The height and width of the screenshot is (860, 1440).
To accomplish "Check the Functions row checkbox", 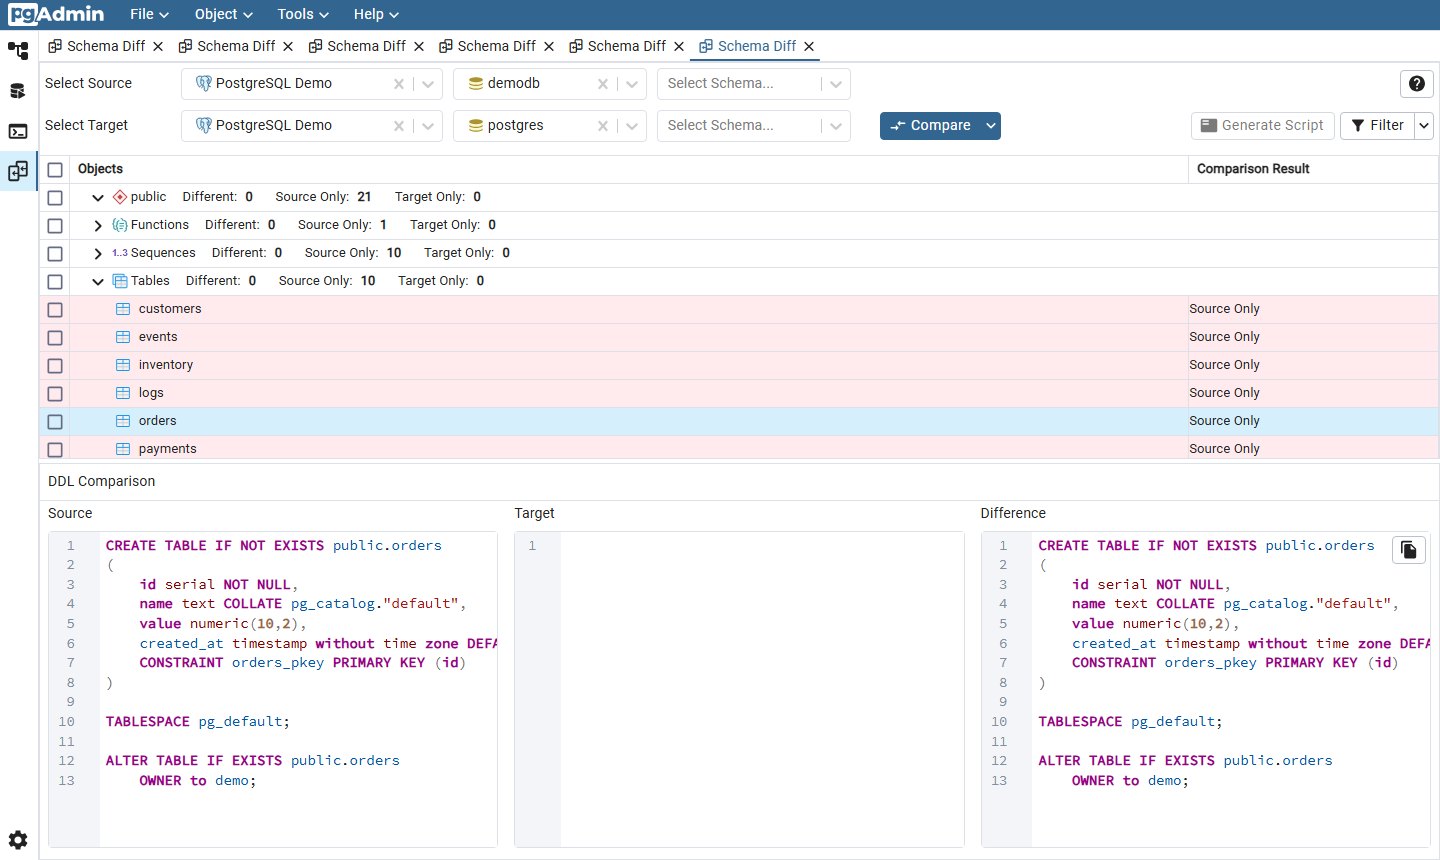I will 55,226.
